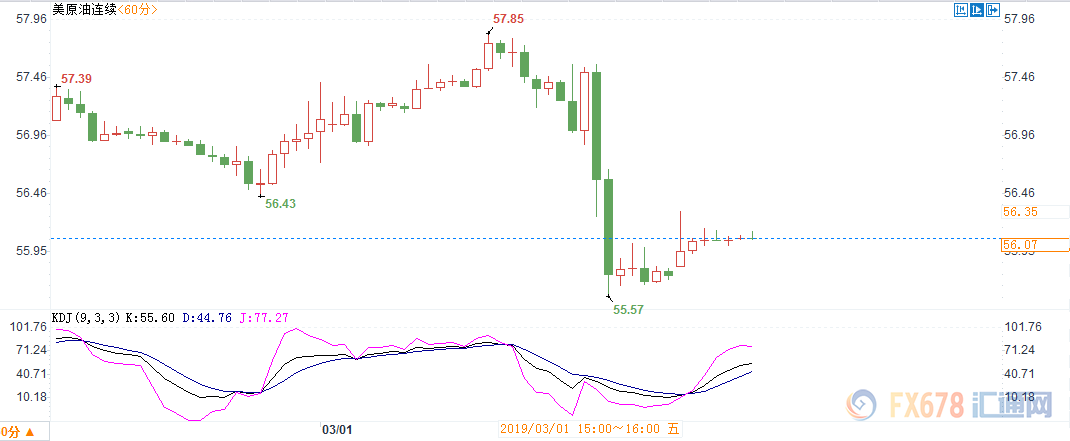Screen dimensions: 1070x441
Task: Click the 03/01 date marker on time axis
Action: [336, 430]
